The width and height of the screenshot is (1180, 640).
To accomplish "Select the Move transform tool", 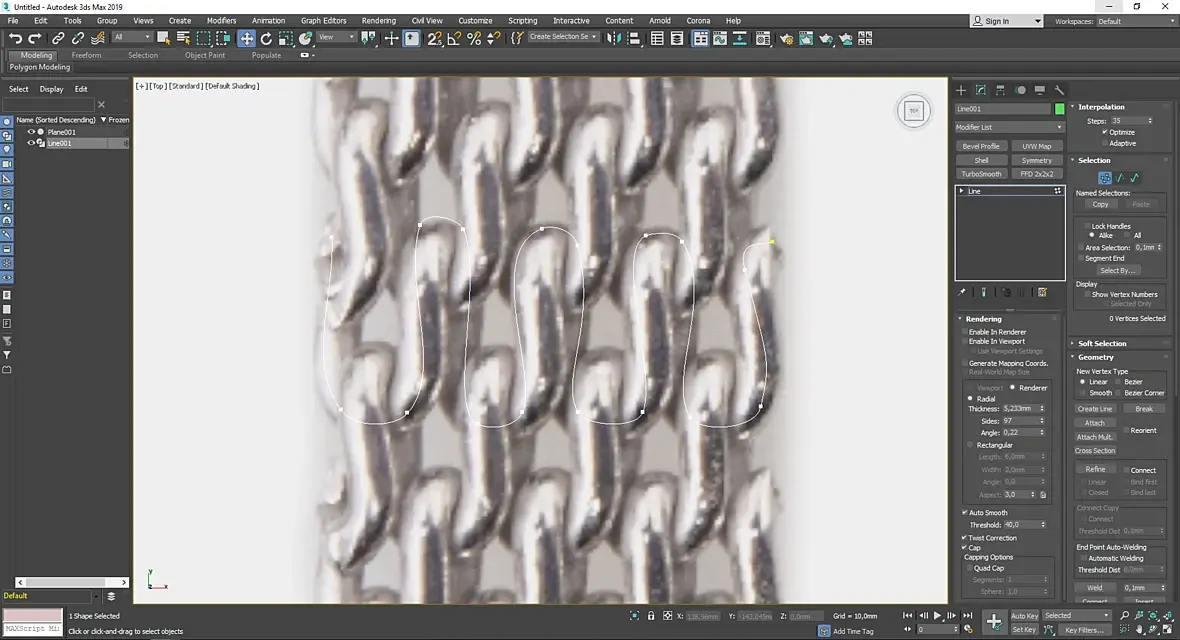I will [246, 38].
